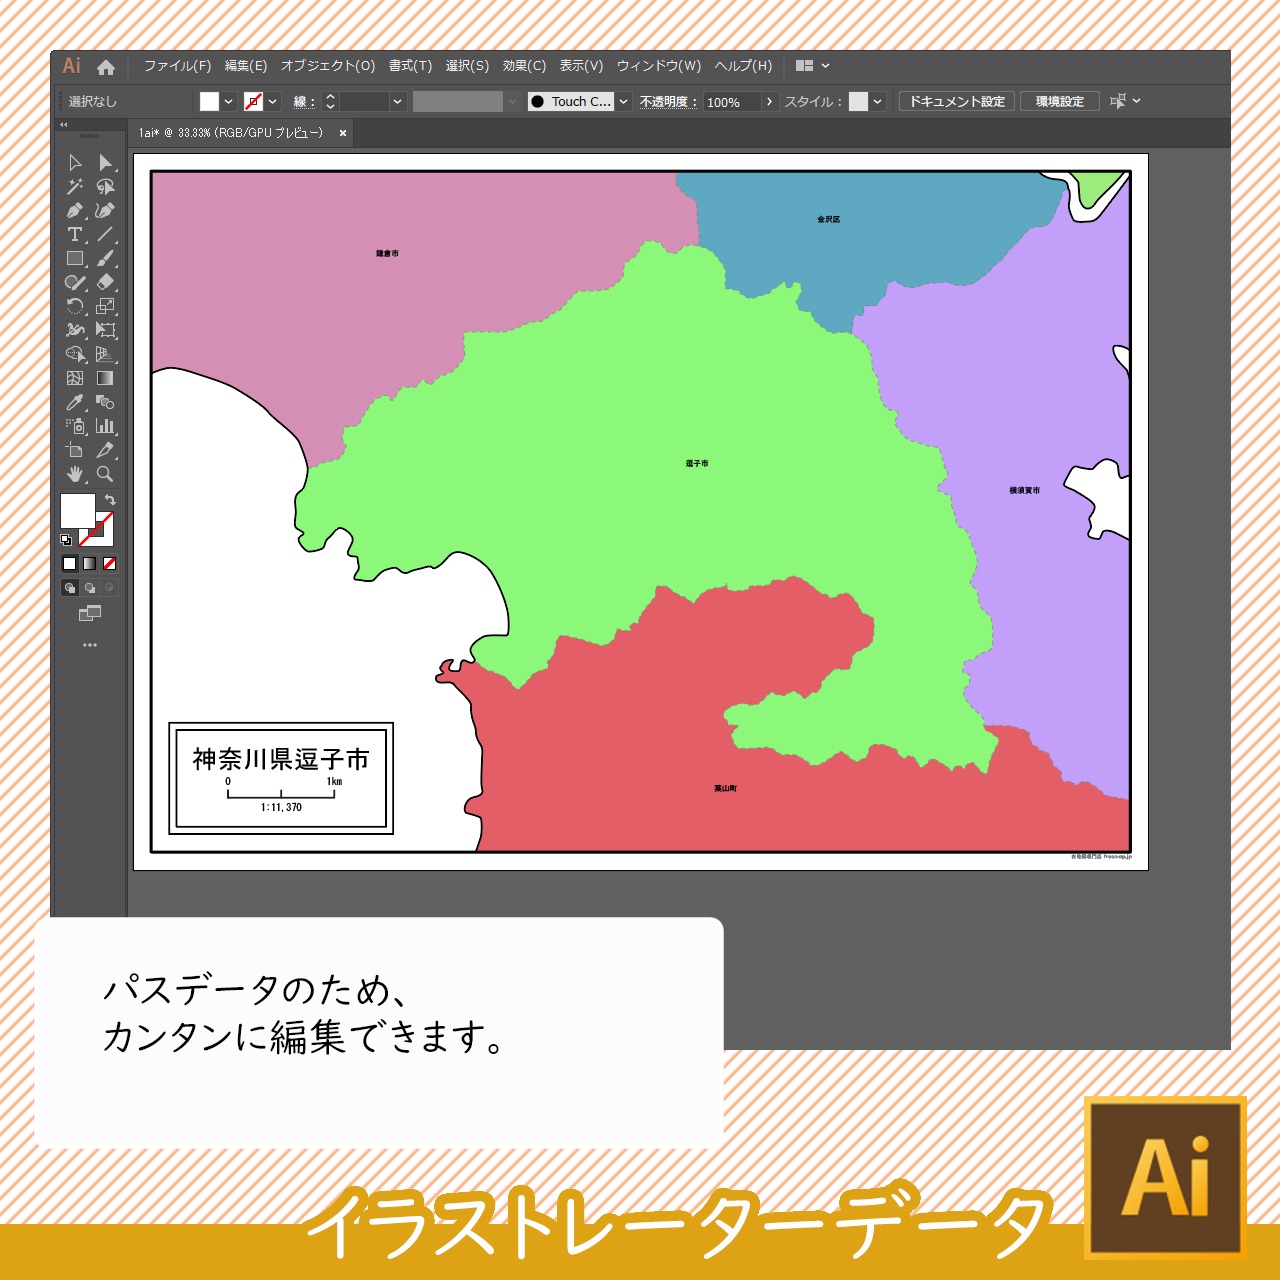Select the Perspective Grid tool

105,354
